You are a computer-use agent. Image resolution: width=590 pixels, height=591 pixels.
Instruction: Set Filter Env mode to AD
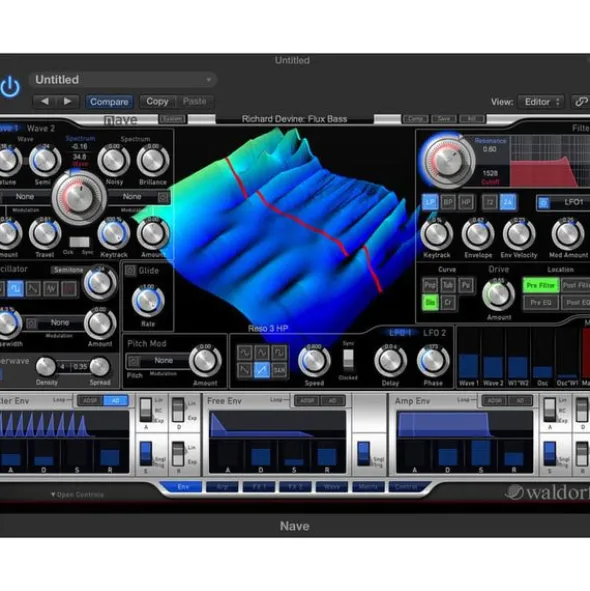115,401
